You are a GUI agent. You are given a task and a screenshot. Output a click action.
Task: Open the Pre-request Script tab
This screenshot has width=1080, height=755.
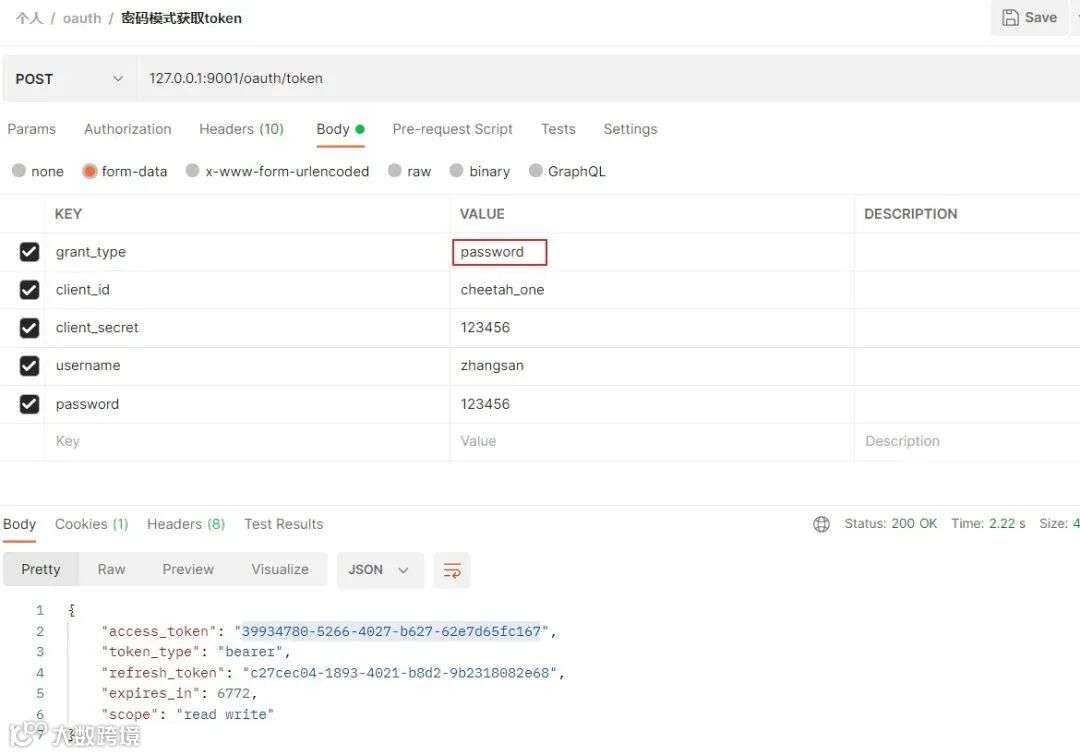(453, 129)
